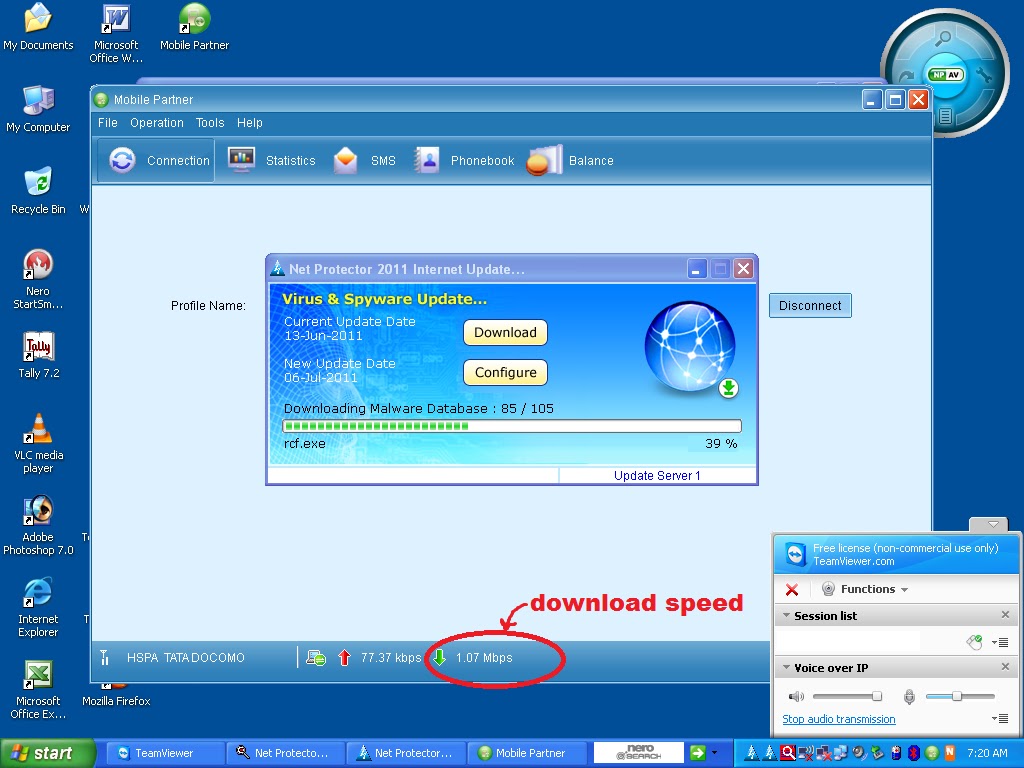Click the 39 % progress value
The height and width of the screenshot is (768, 1024).
point(721,443)
